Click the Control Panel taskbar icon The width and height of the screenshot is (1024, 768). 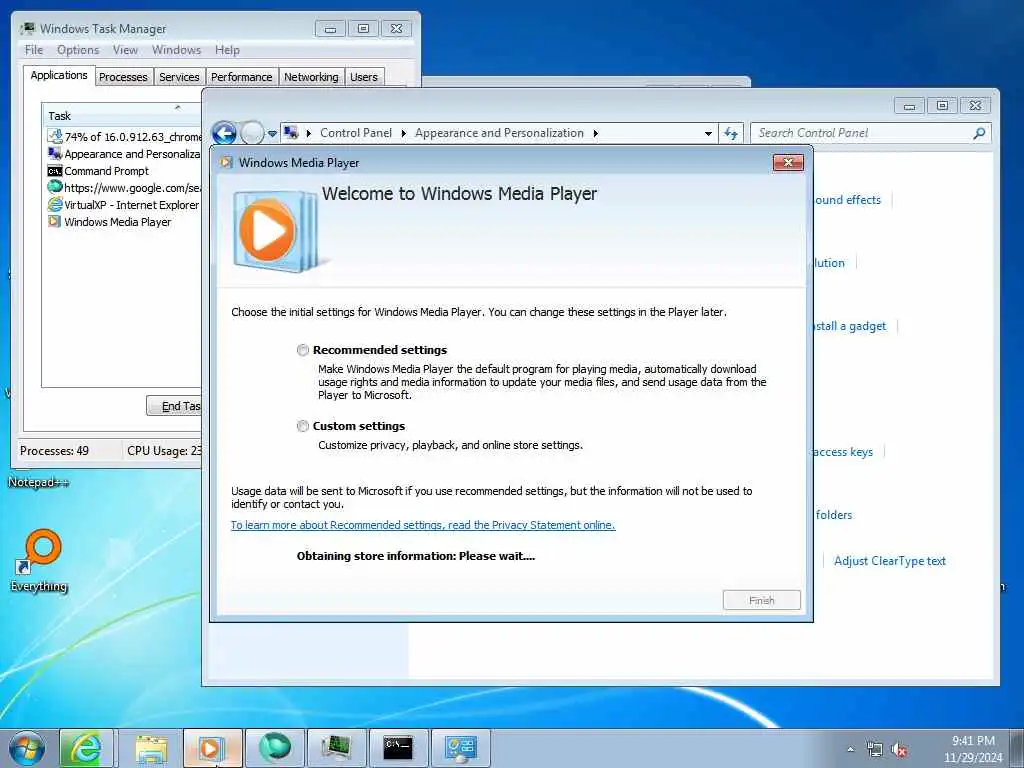click(460, 748)
